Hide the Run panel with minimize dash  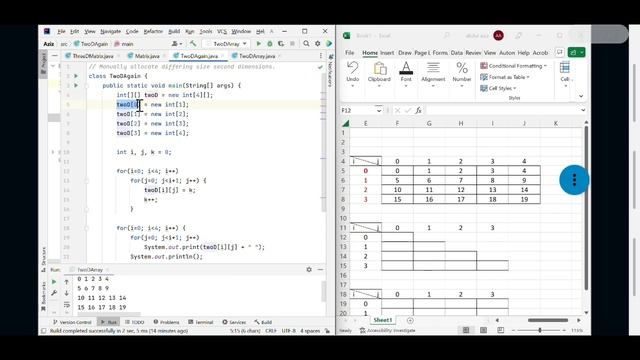click(x=320, y=269)
